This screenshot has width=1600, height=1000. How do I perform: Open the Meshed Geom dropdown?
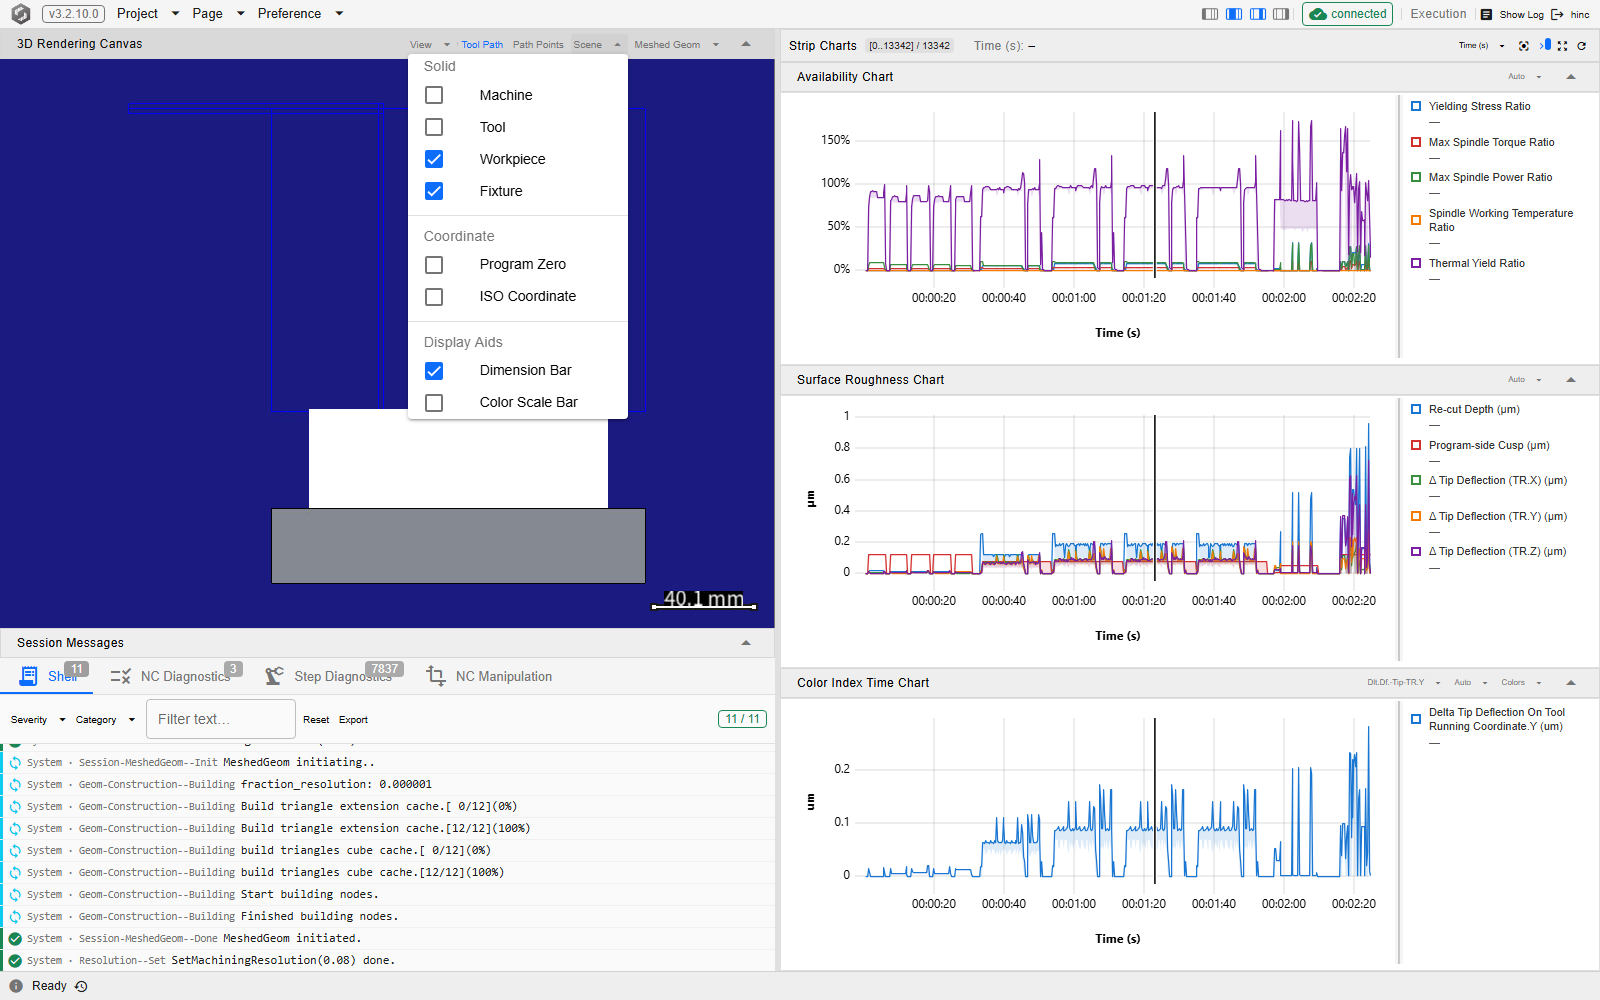676,45
